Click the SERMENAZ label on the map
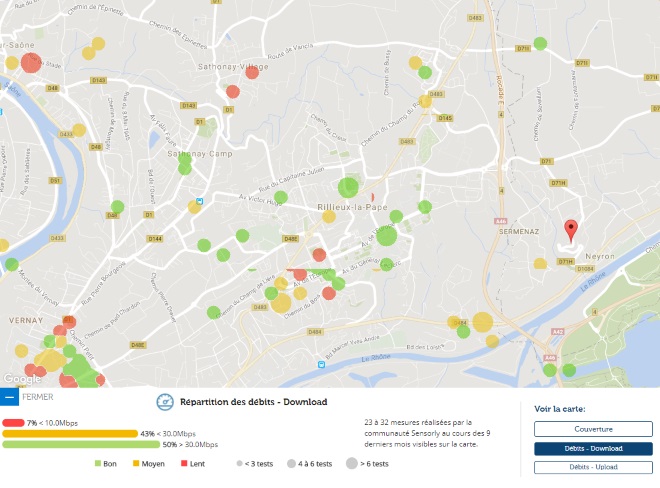This screenshot has width=660, height=488. (x=519, y=232)
